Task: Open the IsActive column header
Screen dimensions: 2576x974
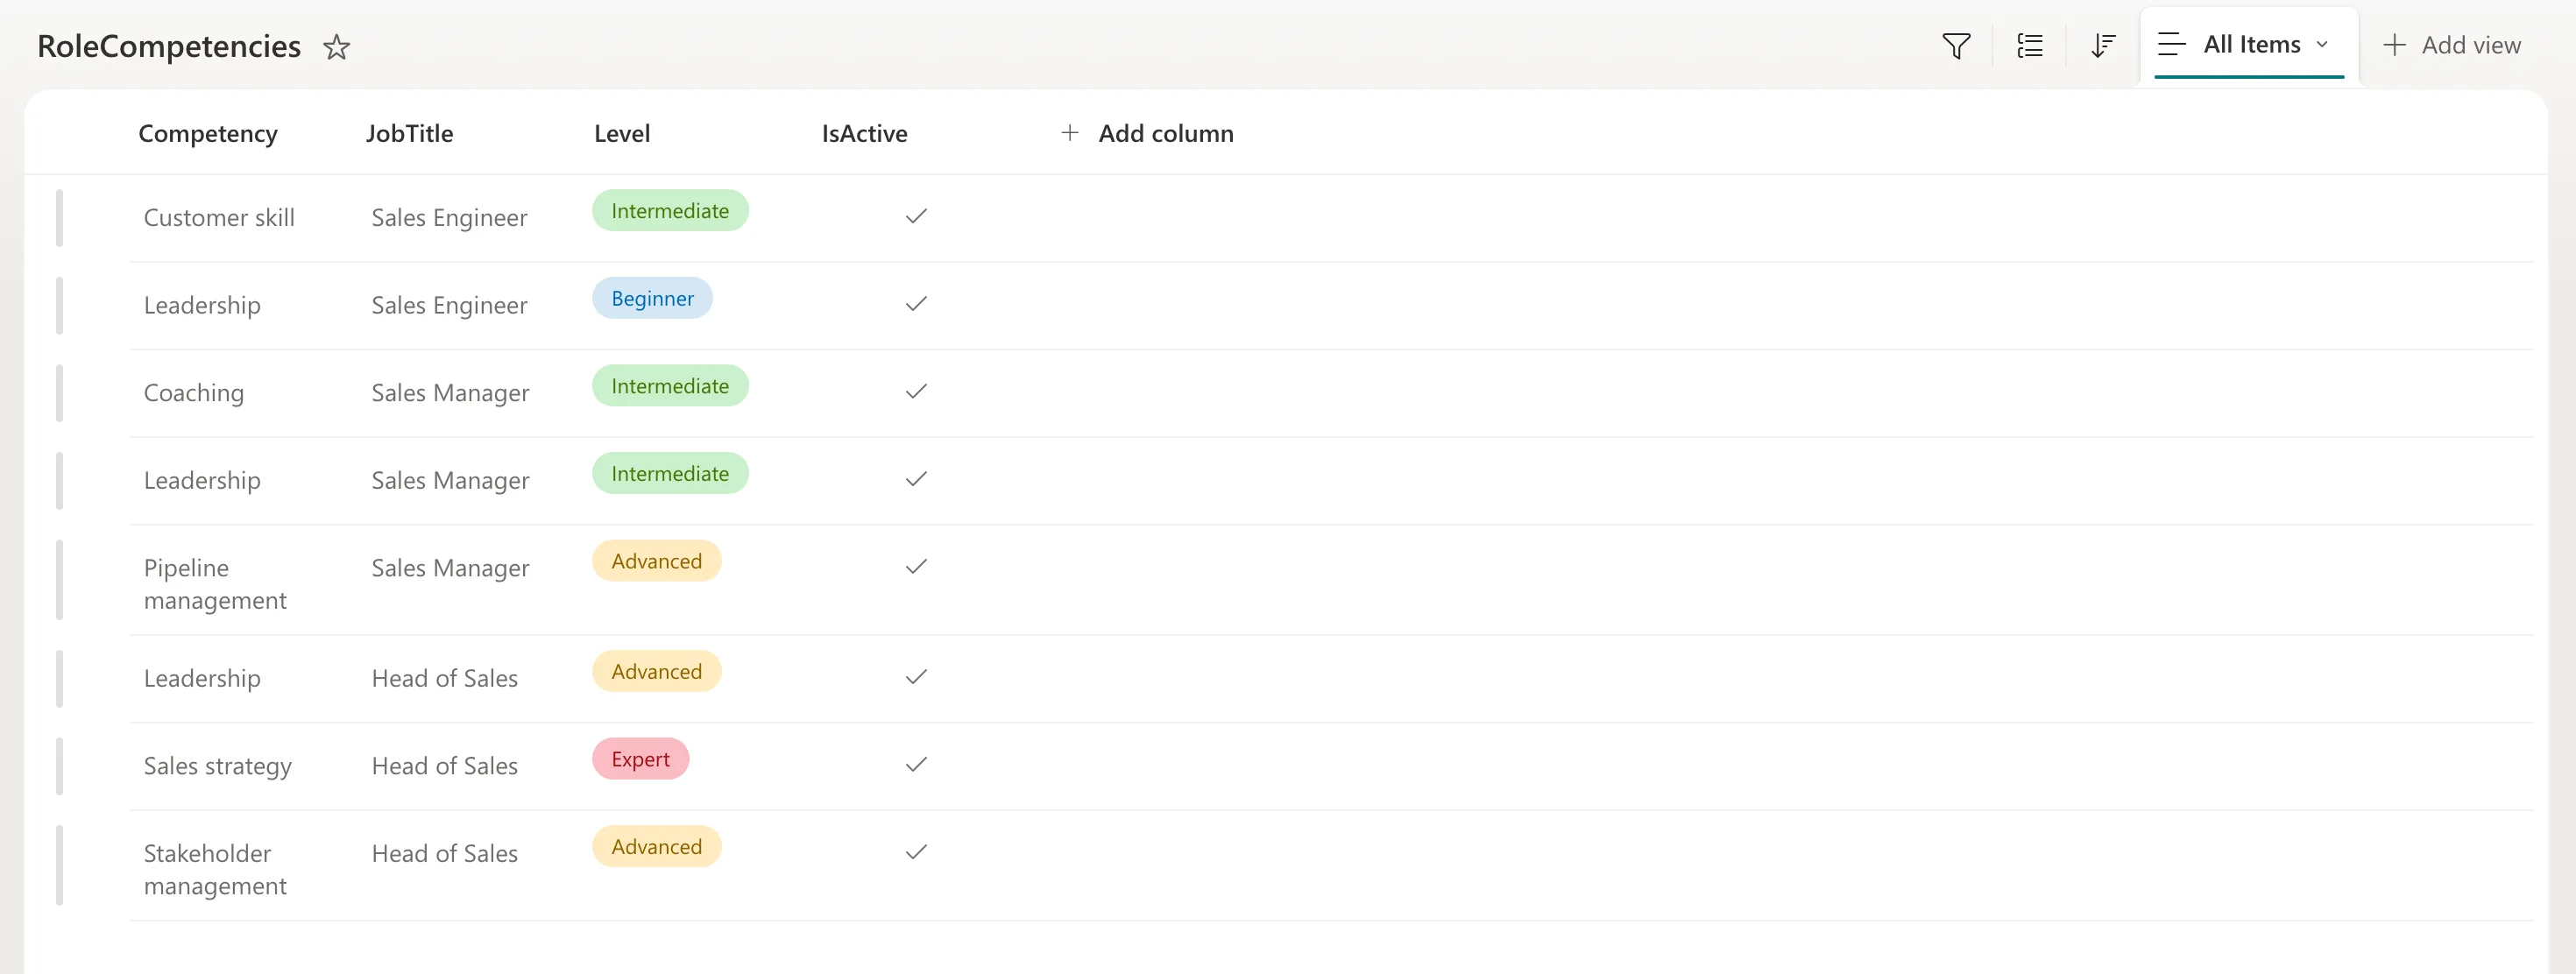Action: point(864,133)
